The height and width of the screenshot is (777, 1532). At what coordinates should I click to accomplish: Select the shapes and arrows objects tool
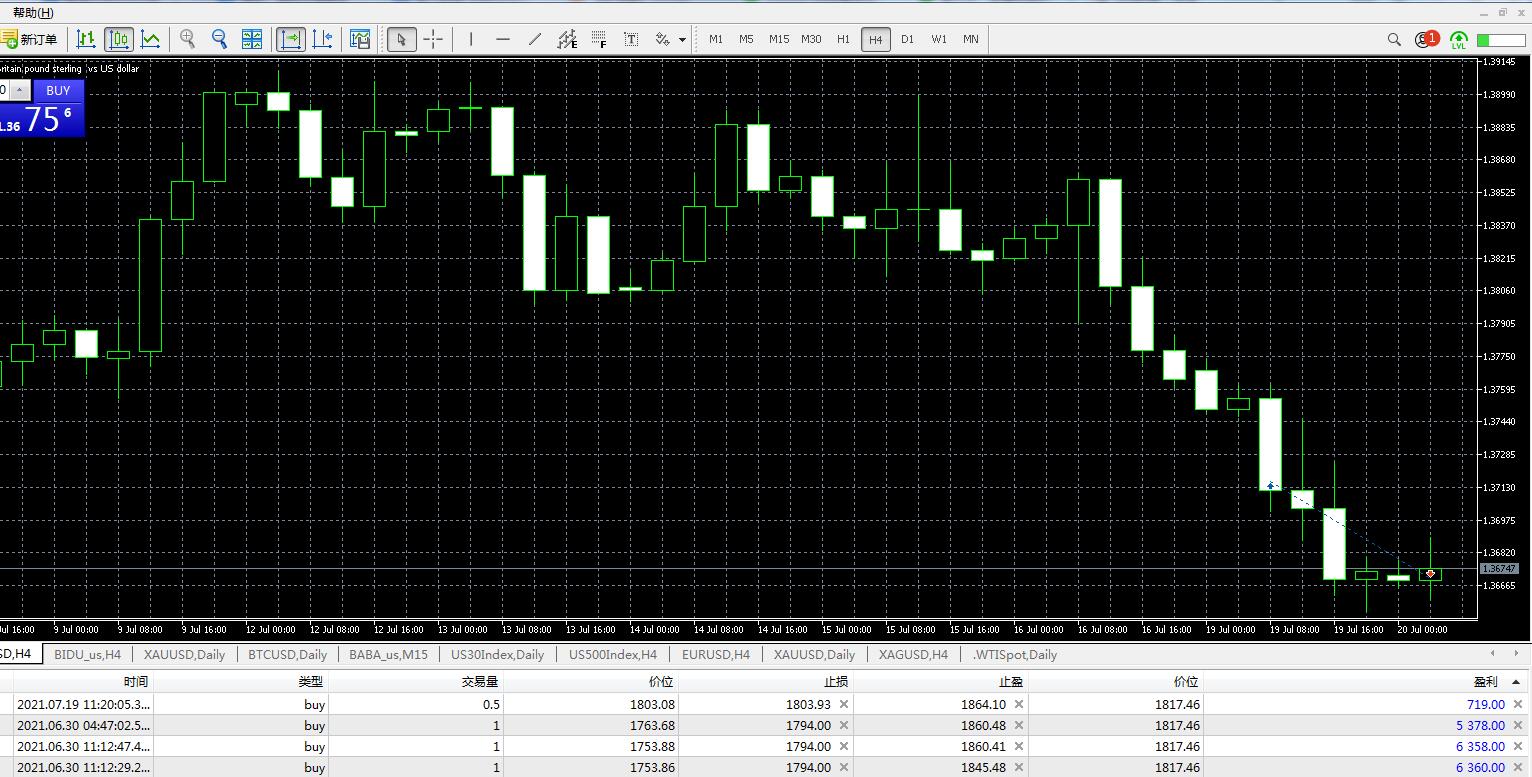tap(662, 39)
